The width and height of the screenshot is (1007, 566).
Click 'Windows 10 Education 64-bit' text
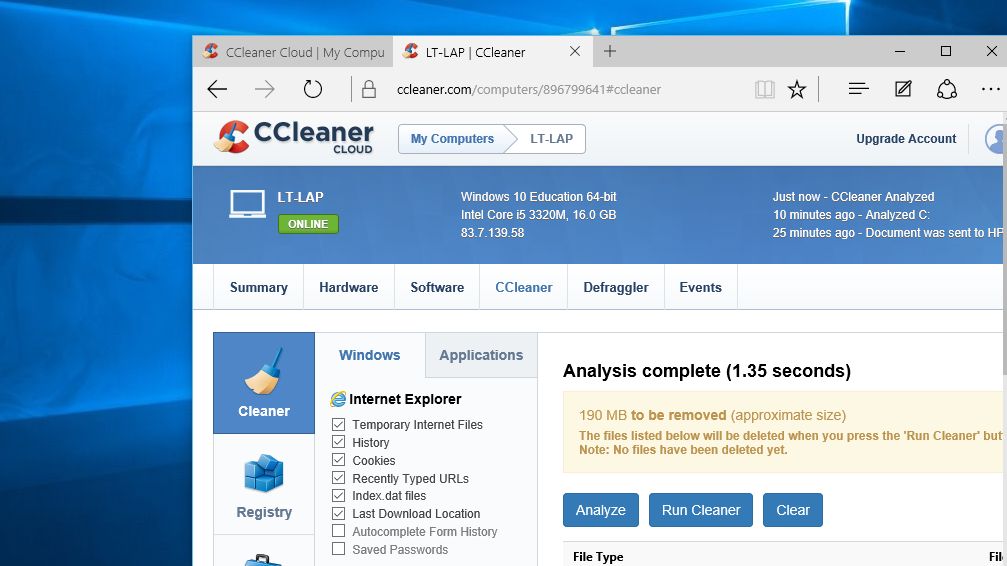pyautogui.click(x=538, y=197)
